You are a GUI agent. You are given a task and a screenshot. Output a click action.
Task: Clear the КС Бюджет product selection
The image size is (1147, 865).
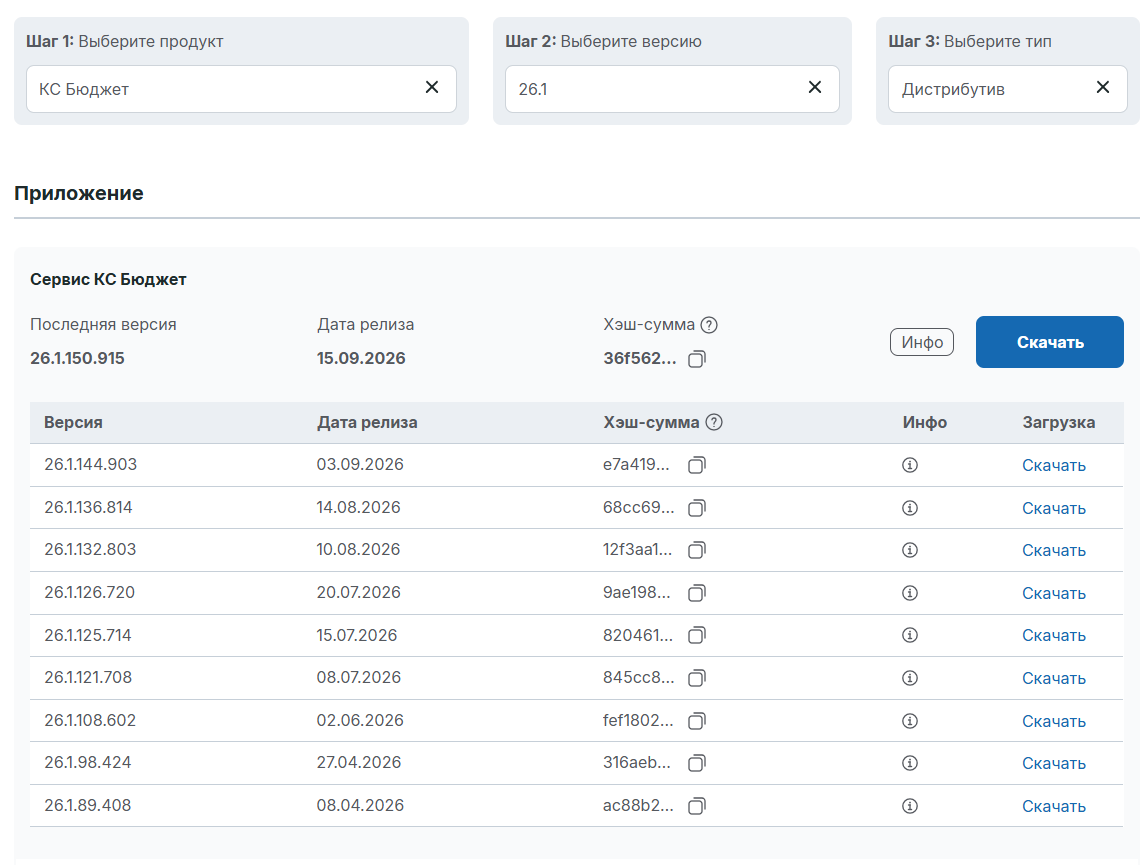pos(432,88)
